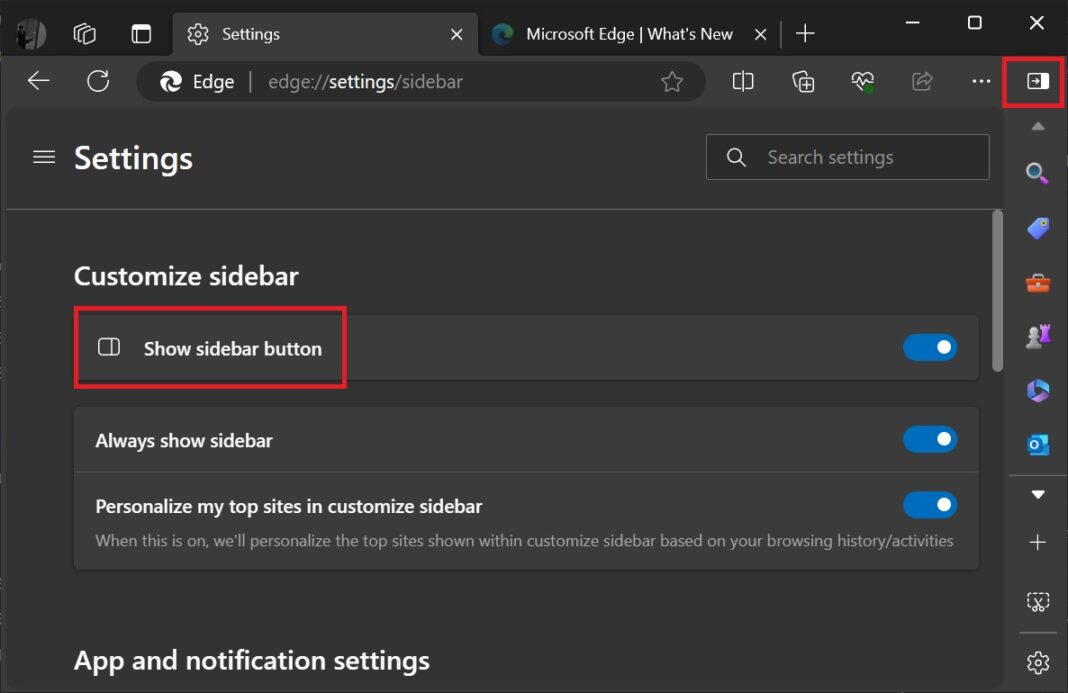
Task: Open Search in the Edge sidebar
Action: pos(1037,172)
